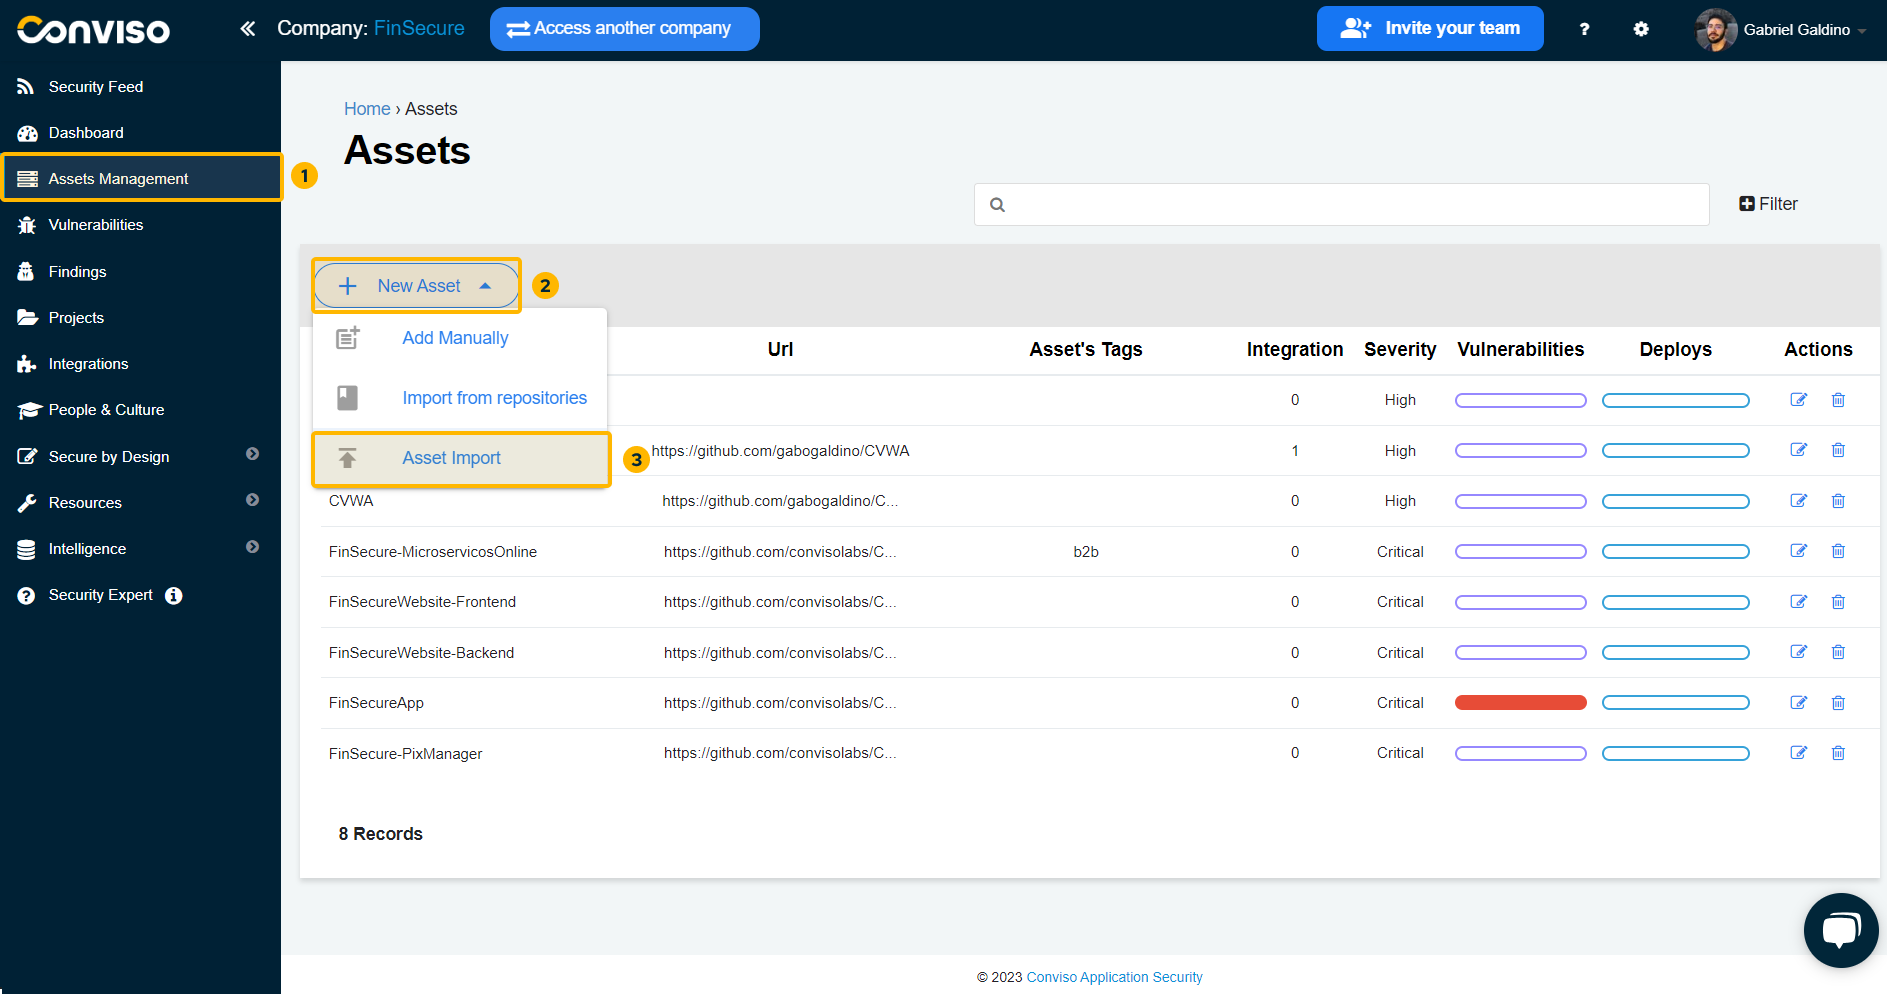
Task: Delete the FinSecureApp asset
Action: point(1838,703)
